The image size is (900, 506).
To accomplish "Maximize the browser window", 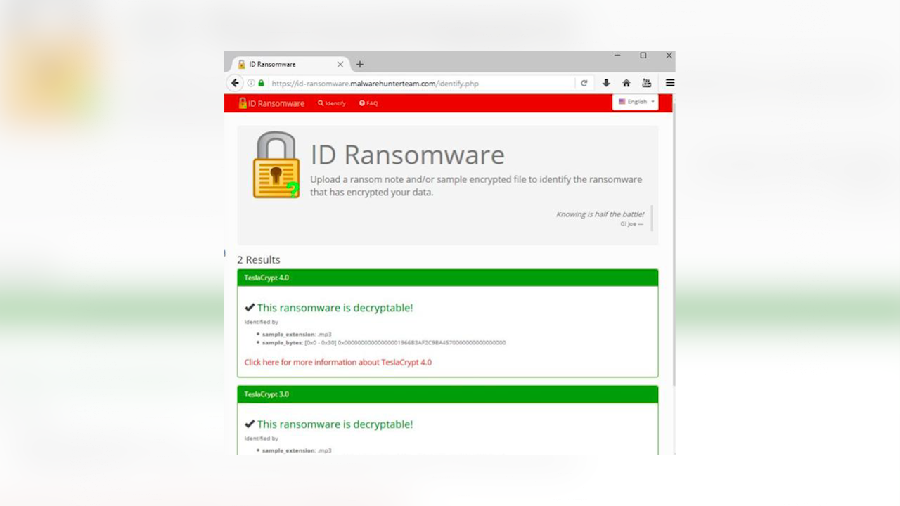I will [643, 56].
